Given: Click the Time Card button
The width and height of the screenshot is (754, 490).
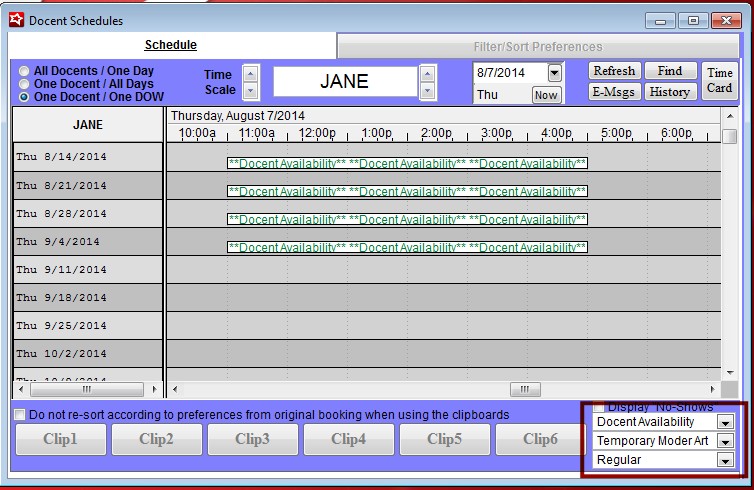Looking at the screenshot, I should pos(720,80).
